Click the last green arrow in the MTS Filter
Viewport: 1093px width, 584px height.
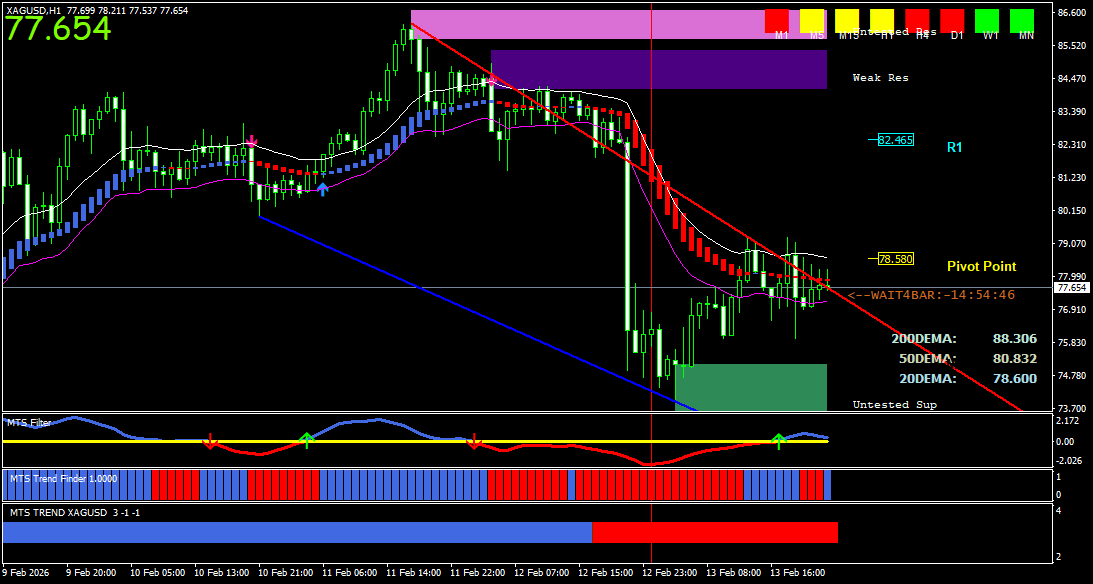[778, 440]
